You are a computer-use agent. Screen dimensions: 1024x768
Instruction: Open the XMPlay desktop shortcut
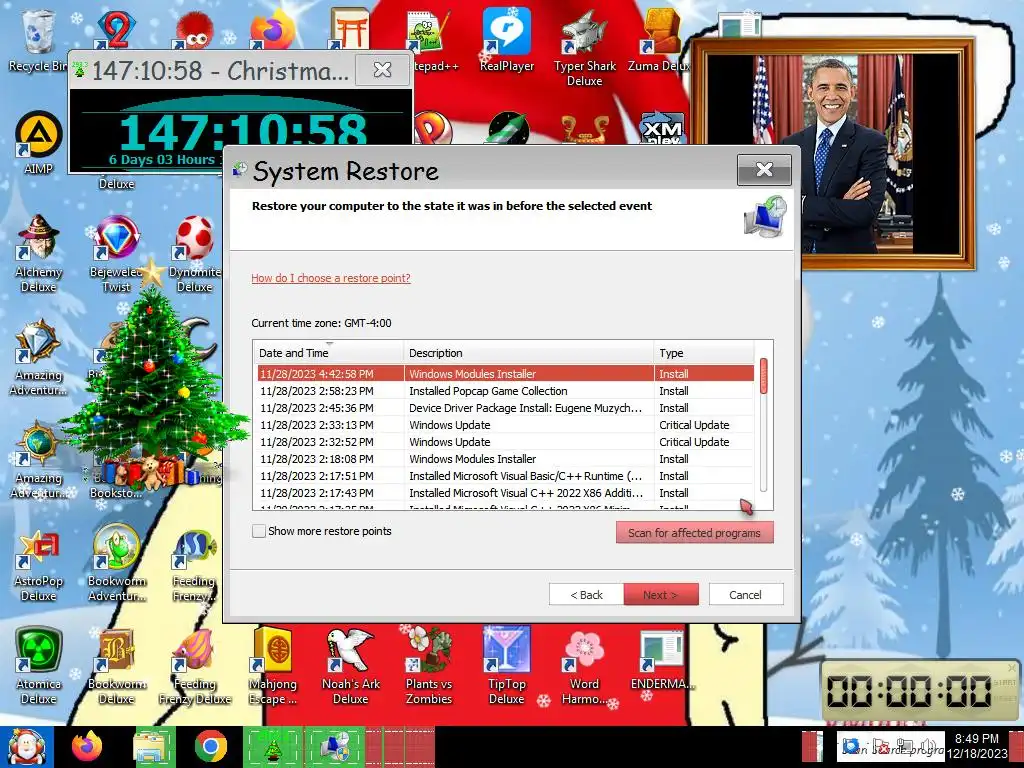coord(662,127)
